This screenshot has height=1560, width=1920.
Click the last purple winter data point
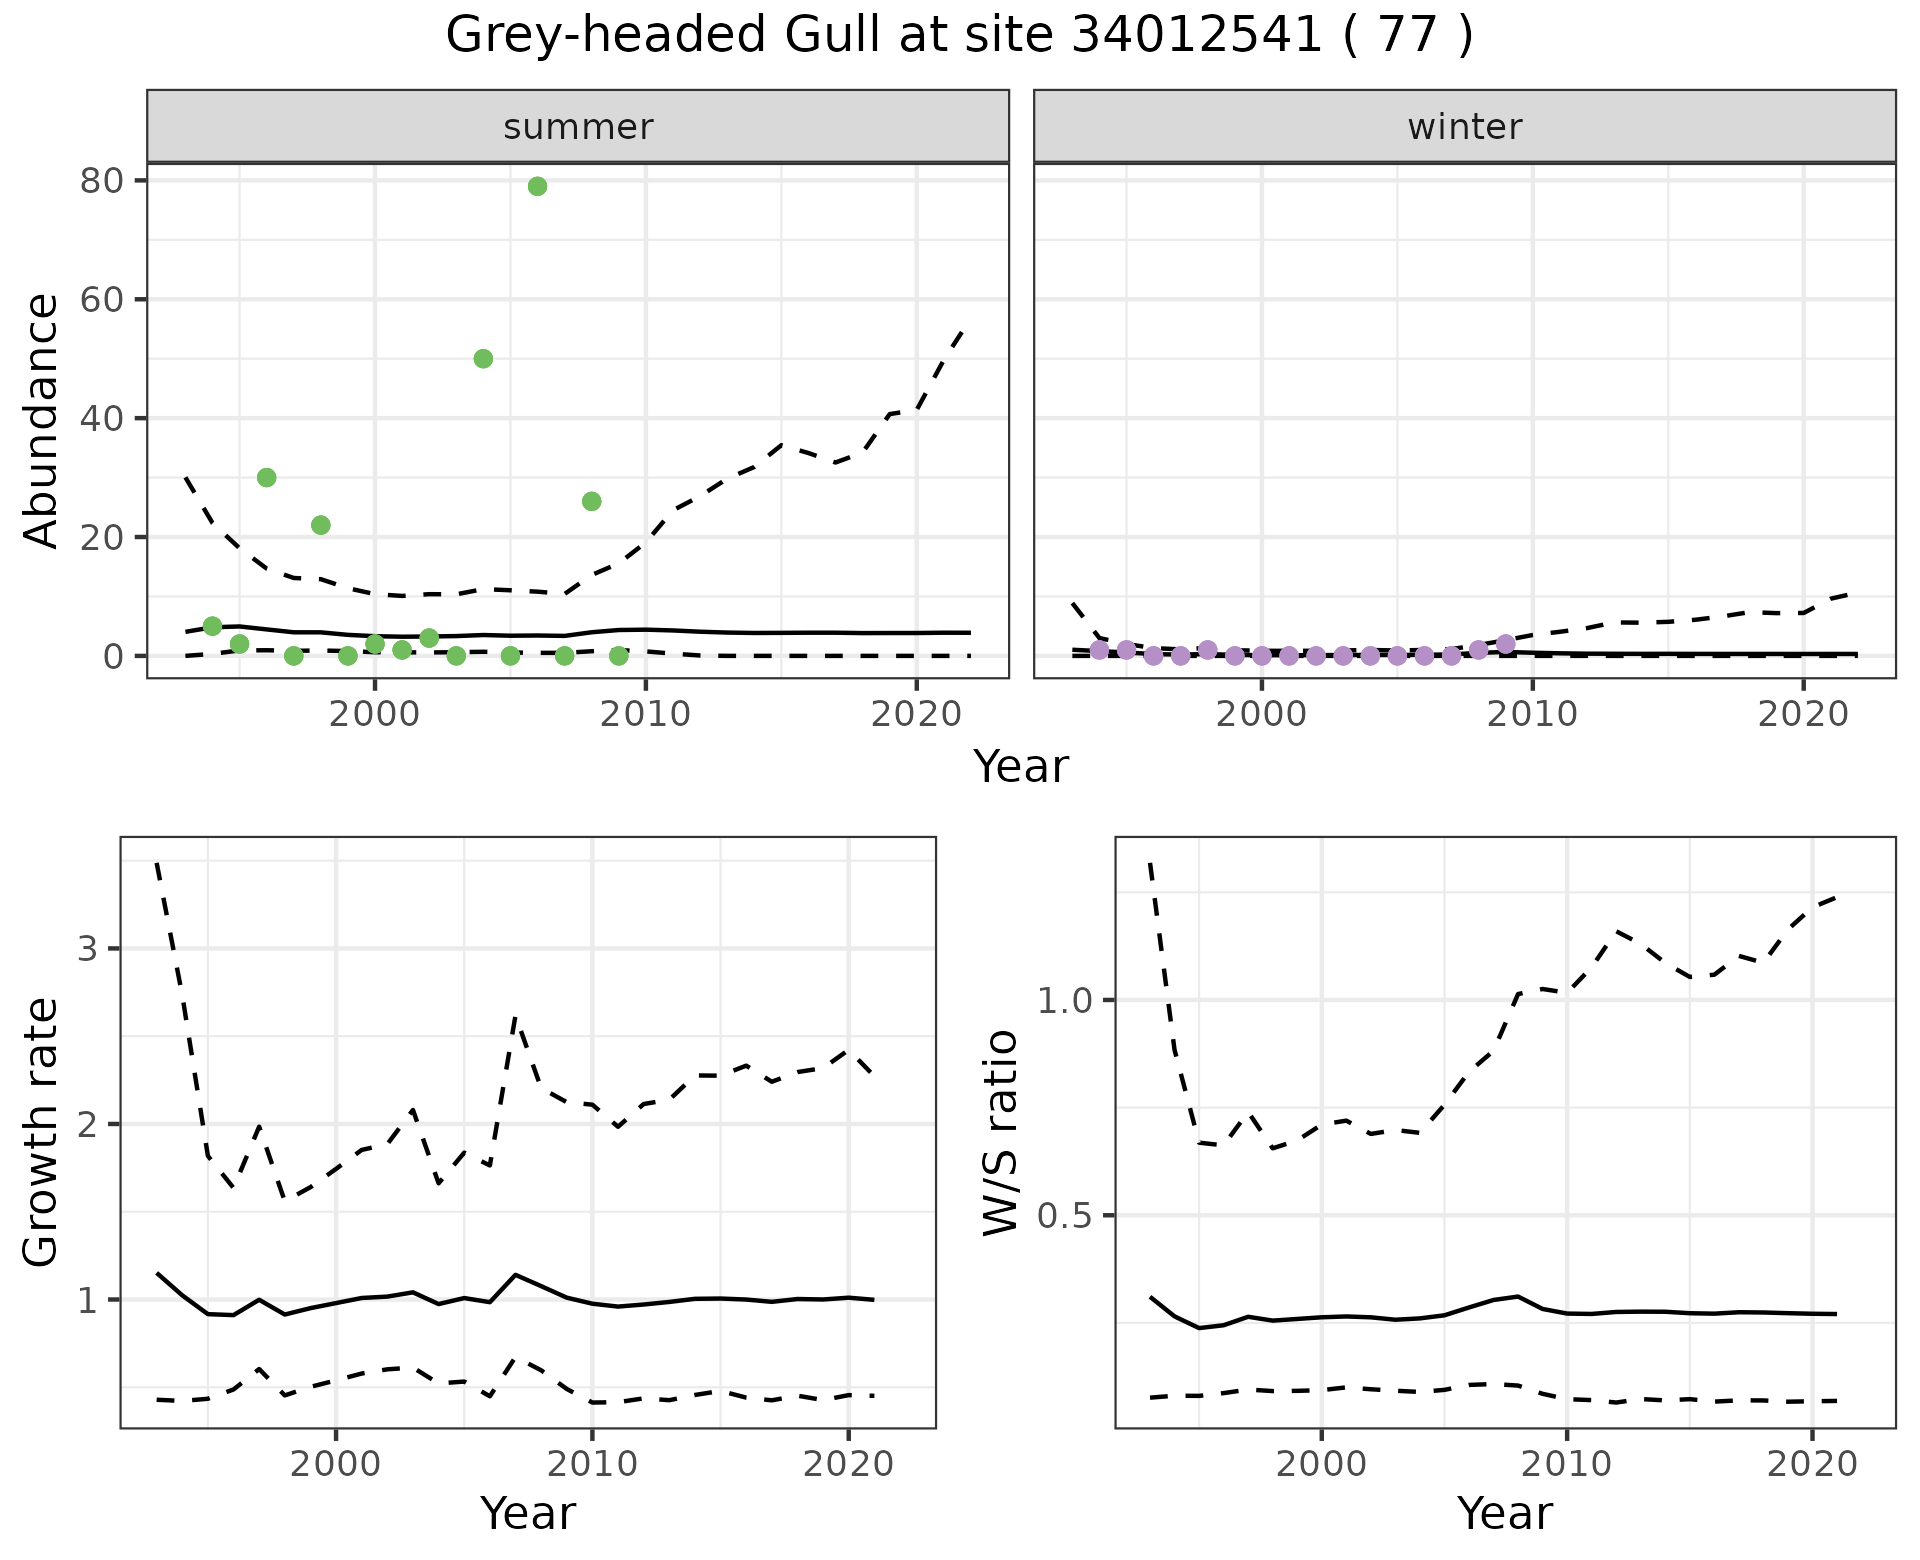coord(1505,644)
